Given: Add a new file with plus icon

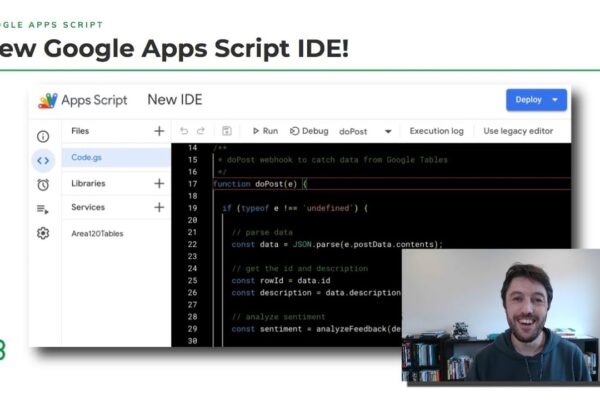Looking at the screenshot, I should click(159, 131).
